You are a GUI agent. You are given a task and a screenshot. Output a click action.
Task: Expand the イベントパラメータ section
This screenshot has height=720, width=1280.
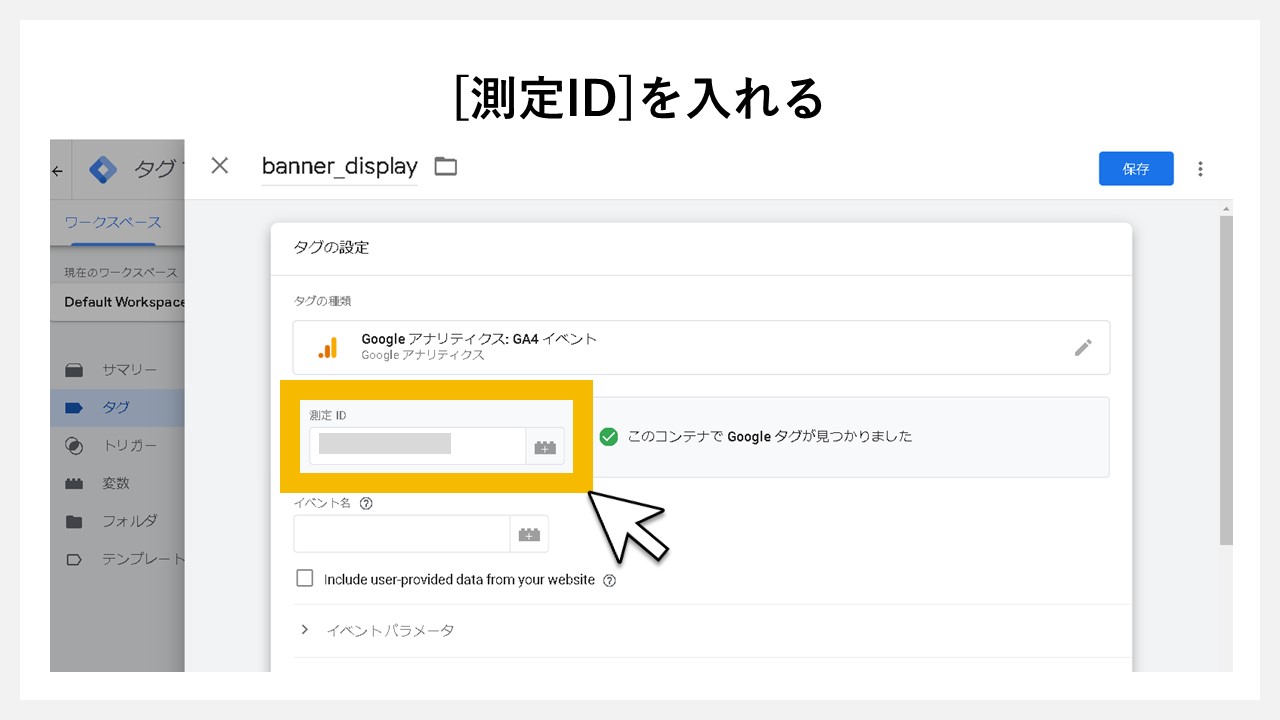(x=305, y=630)
